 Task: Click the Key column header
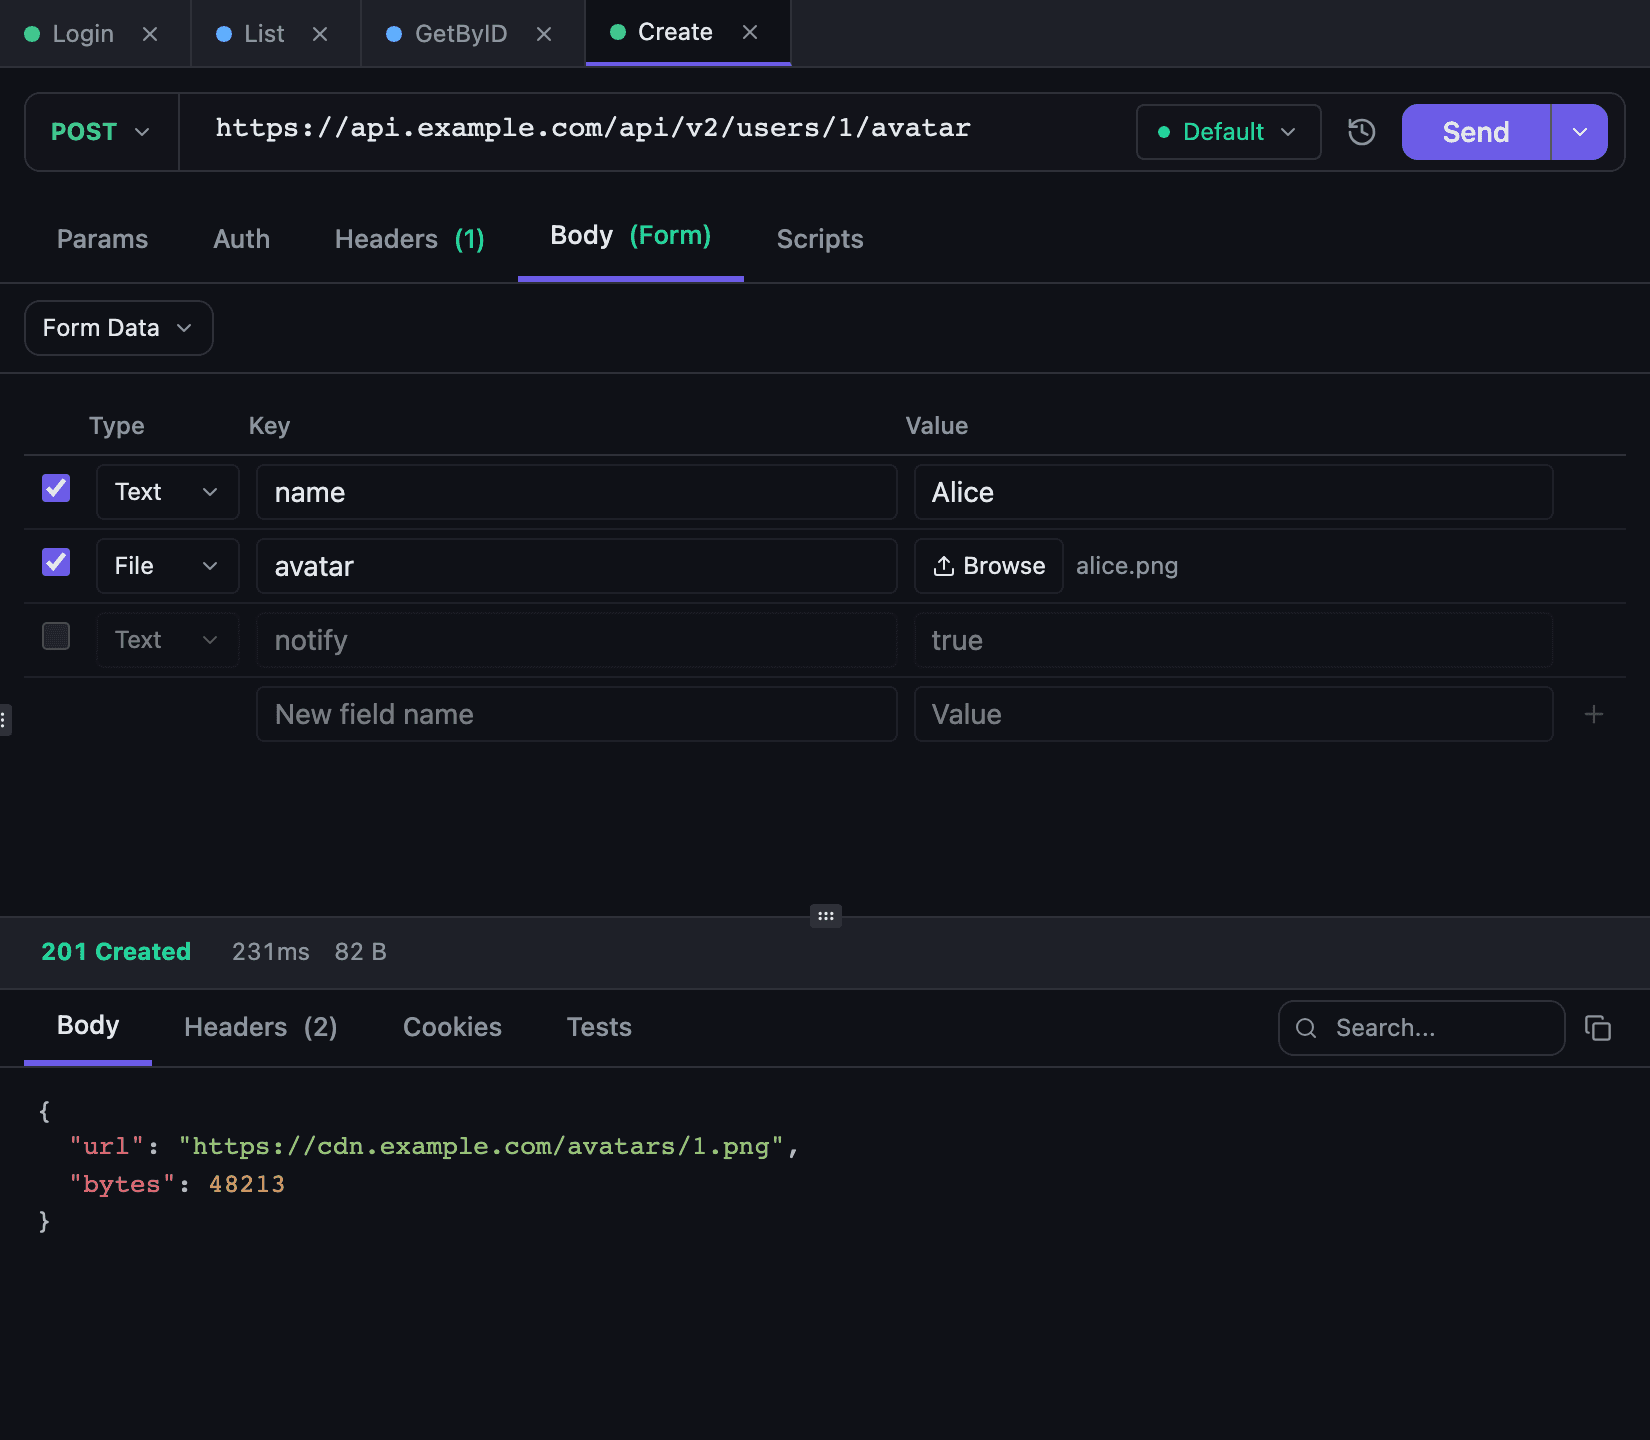[x=269, y=426]
